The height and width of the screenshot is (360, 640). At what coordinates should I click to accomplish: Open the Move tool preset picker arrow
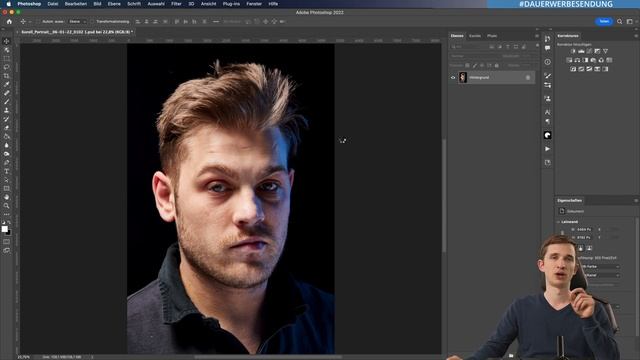(x=29, y=22)
